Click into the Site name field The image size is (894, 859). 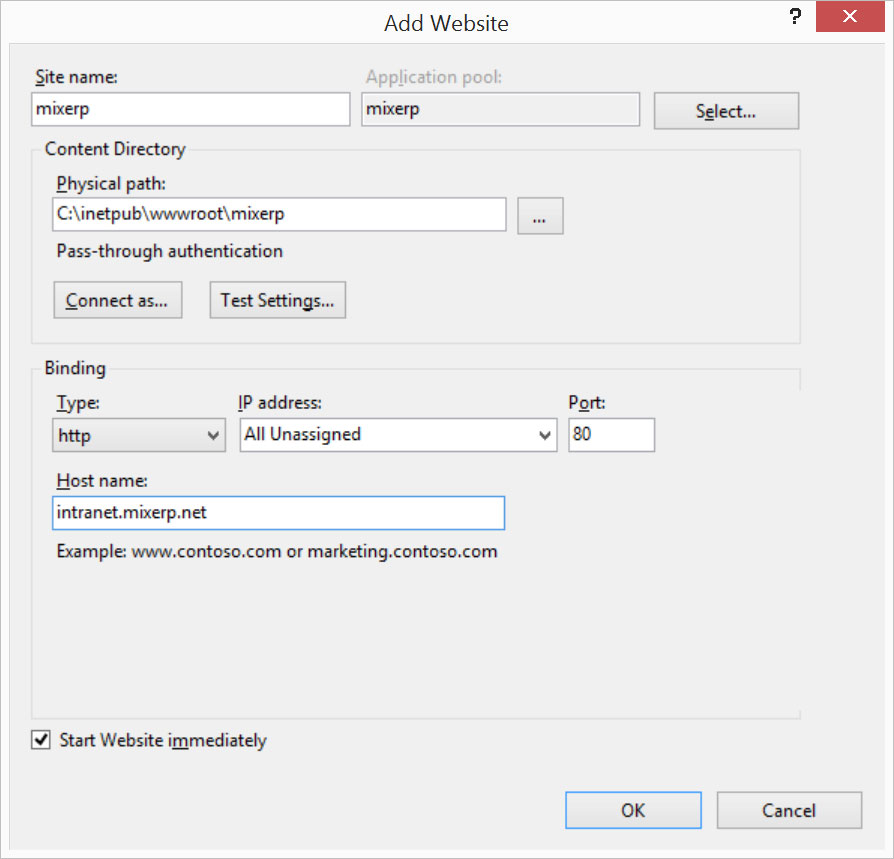[190, 109]
